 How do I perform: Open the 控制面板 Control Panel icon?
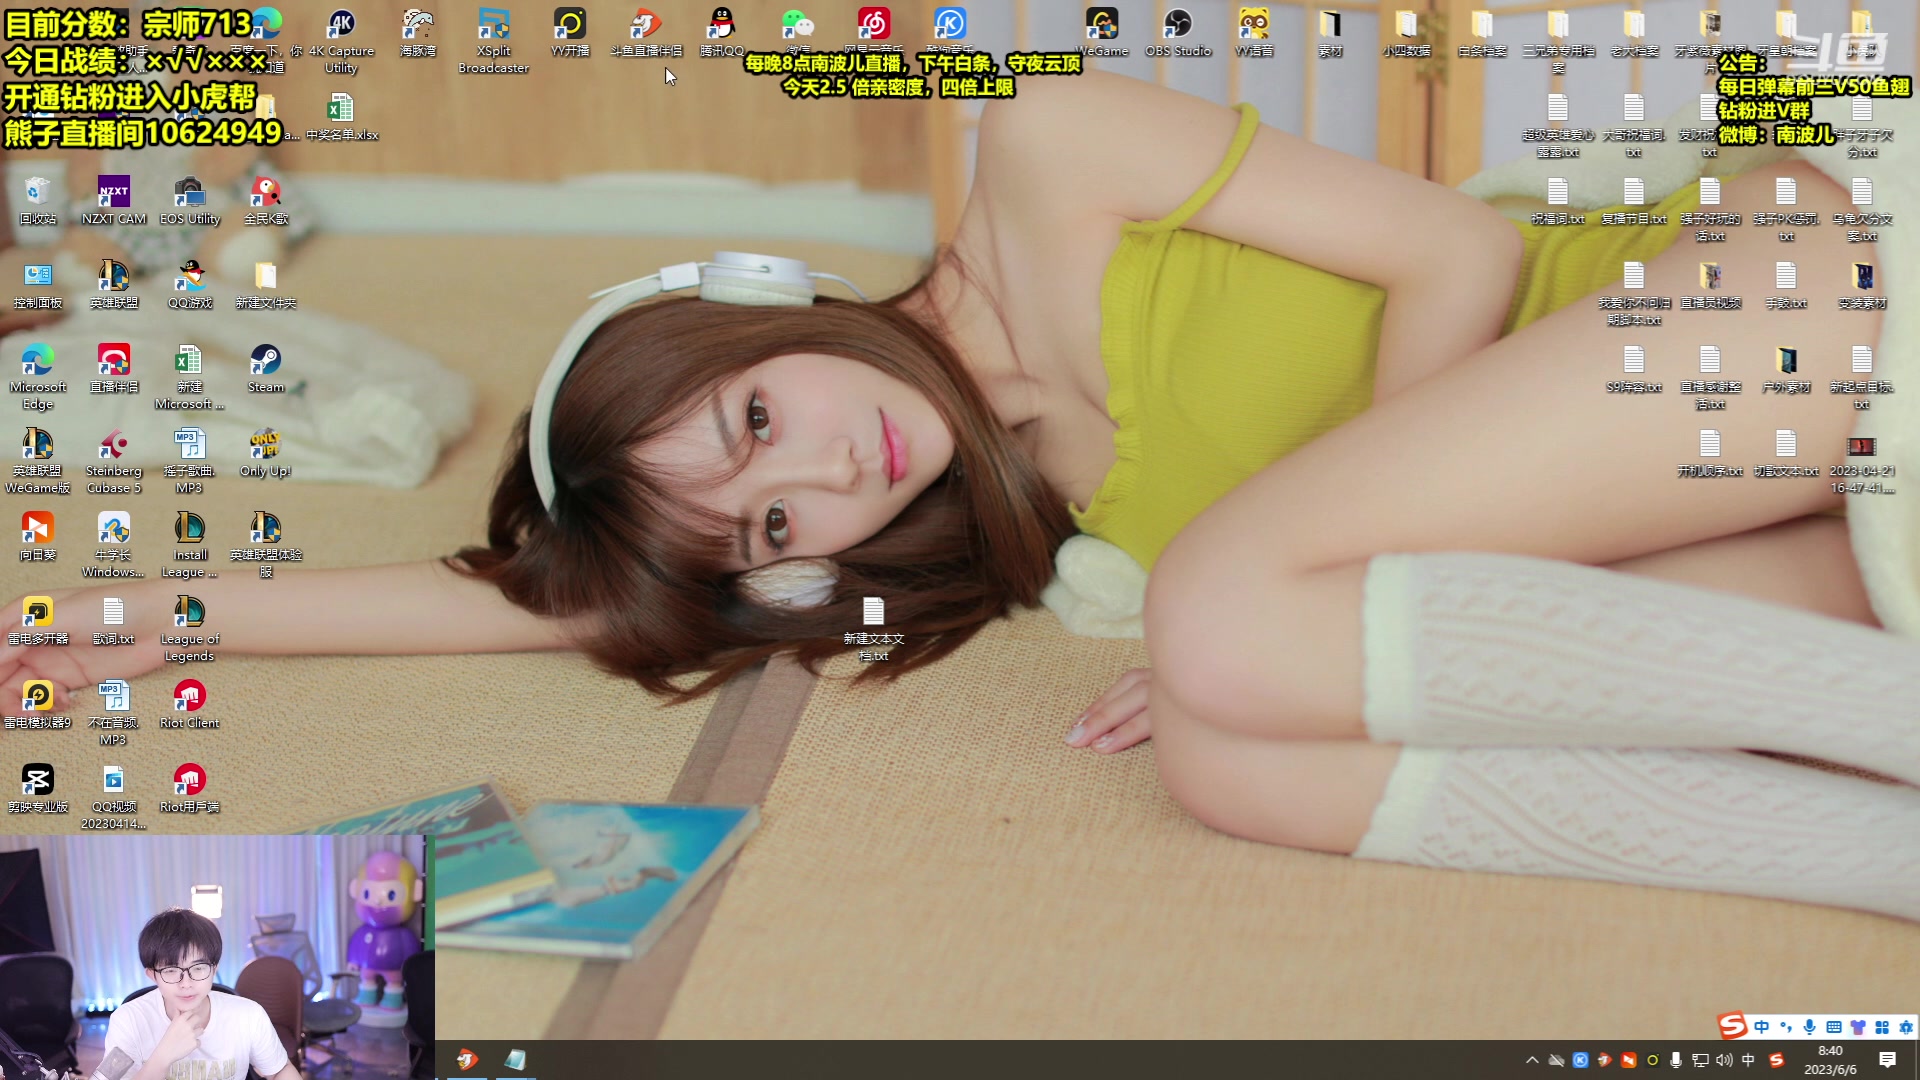point(38,284)
